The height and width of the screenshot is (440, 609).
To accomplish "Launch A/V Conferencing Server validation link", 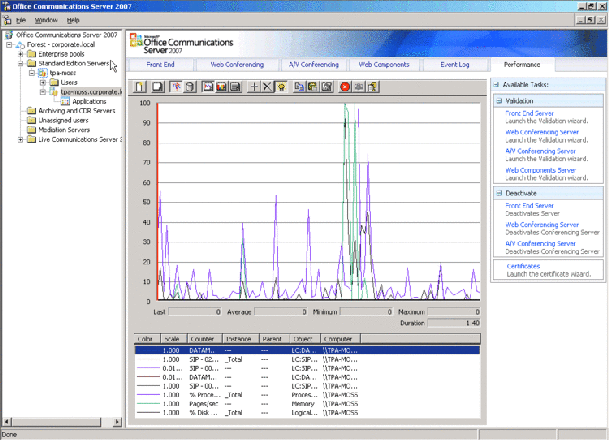I will pos(541,151).
